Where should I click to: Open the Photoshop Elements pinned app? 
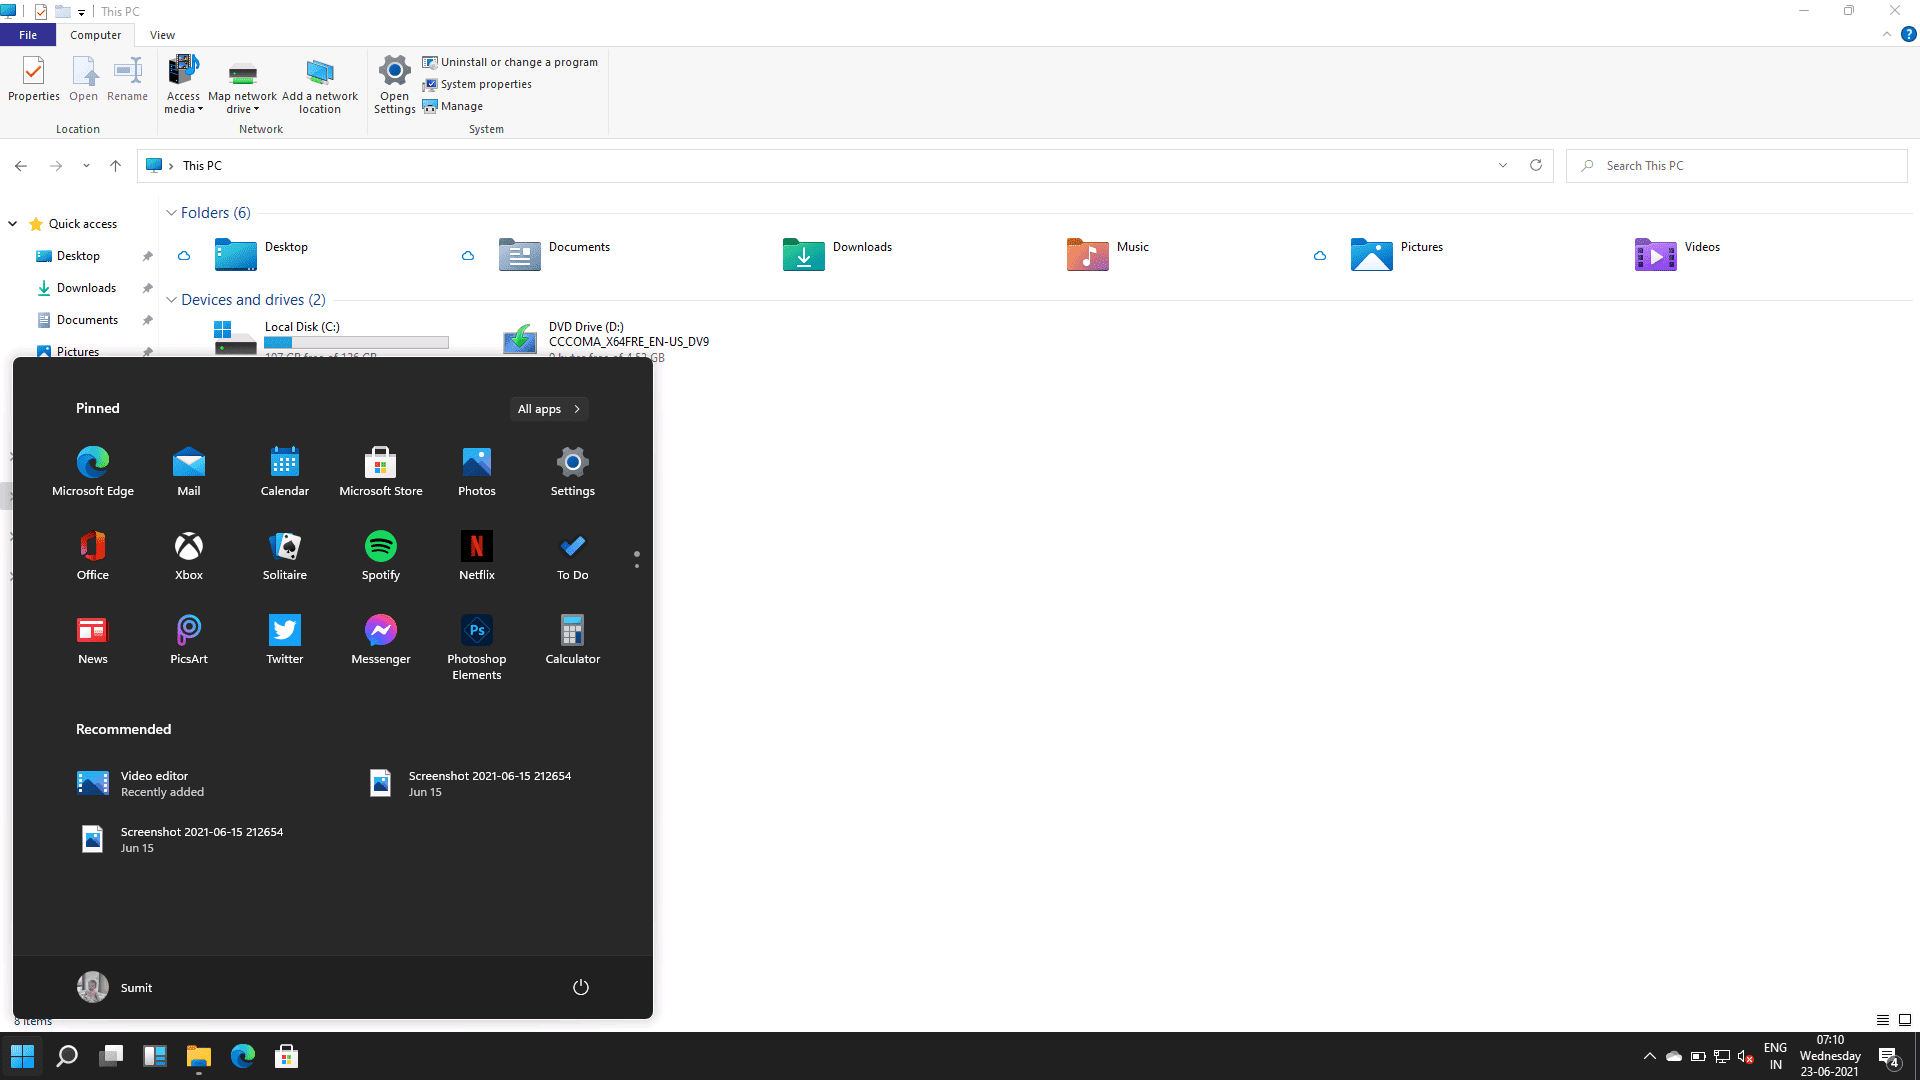476,647
